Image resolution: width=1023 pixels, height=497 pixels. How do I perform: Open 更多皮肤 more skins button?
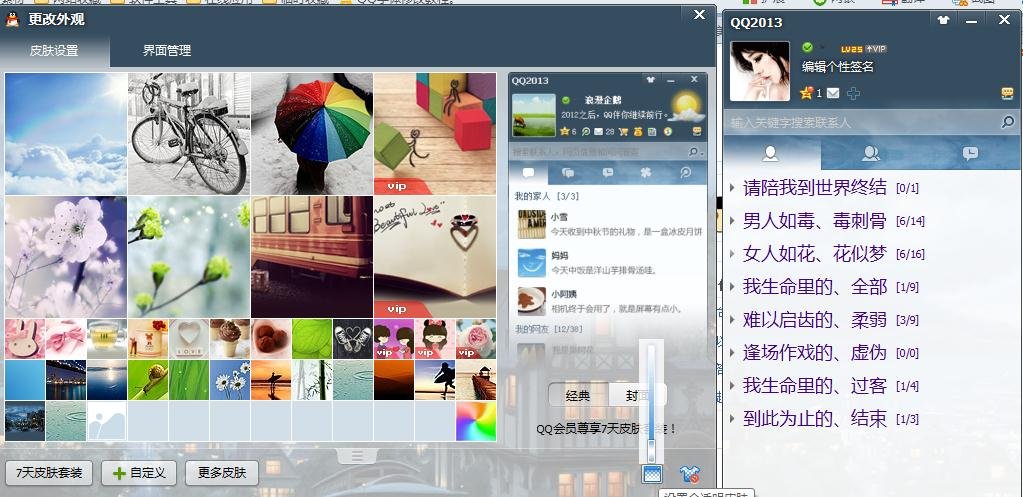[x=222, y=473]
